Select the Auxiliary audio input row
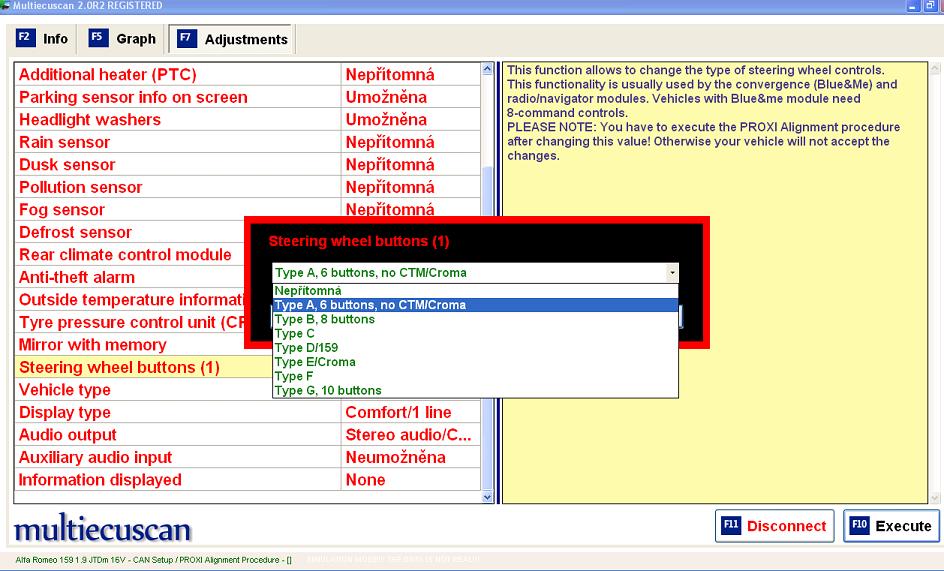This screenshot has width=944, height=571. [x=247, y=457]
